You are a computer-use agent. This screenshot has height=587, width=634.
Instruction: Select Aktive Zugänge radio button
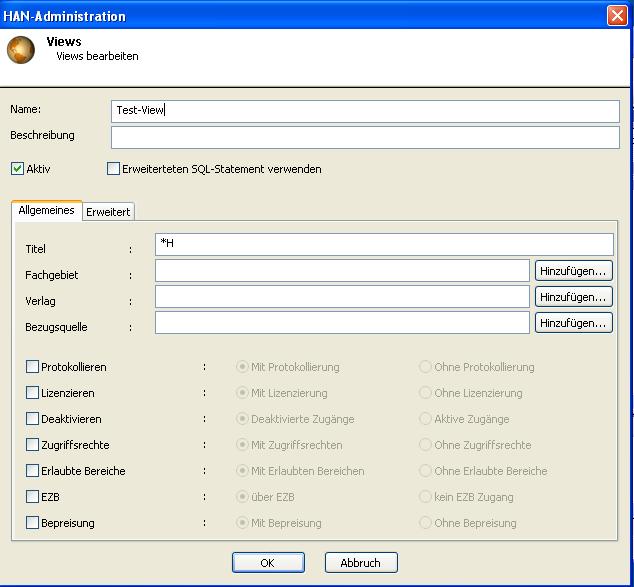[x=425, y=418]
